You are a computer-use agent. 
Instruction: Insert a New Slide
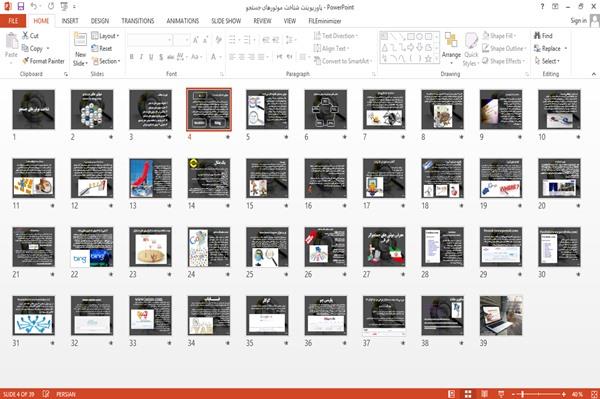pos(80,50)
